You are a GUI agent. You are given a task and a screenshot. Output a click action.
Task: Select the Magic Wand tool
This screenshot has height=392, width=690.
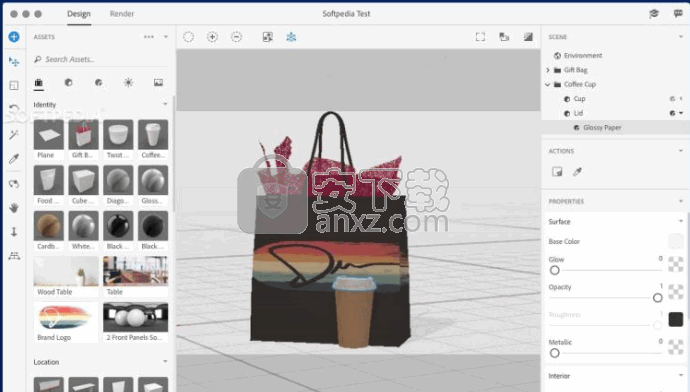[x=14, y=134]
